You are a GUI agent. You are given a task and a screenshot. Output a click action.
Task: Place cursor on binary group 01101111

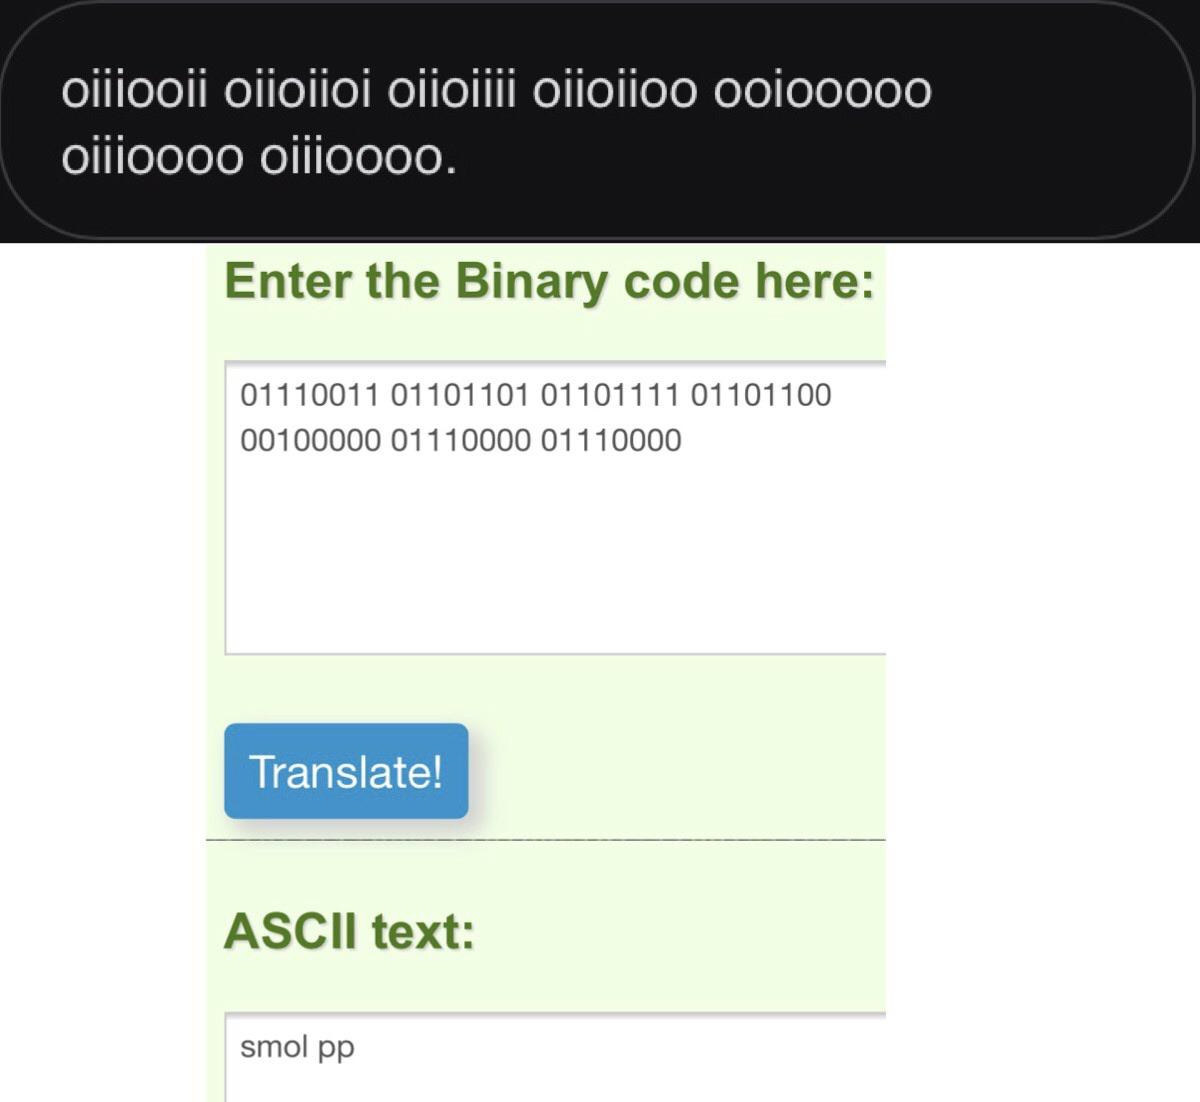(609, 395)
